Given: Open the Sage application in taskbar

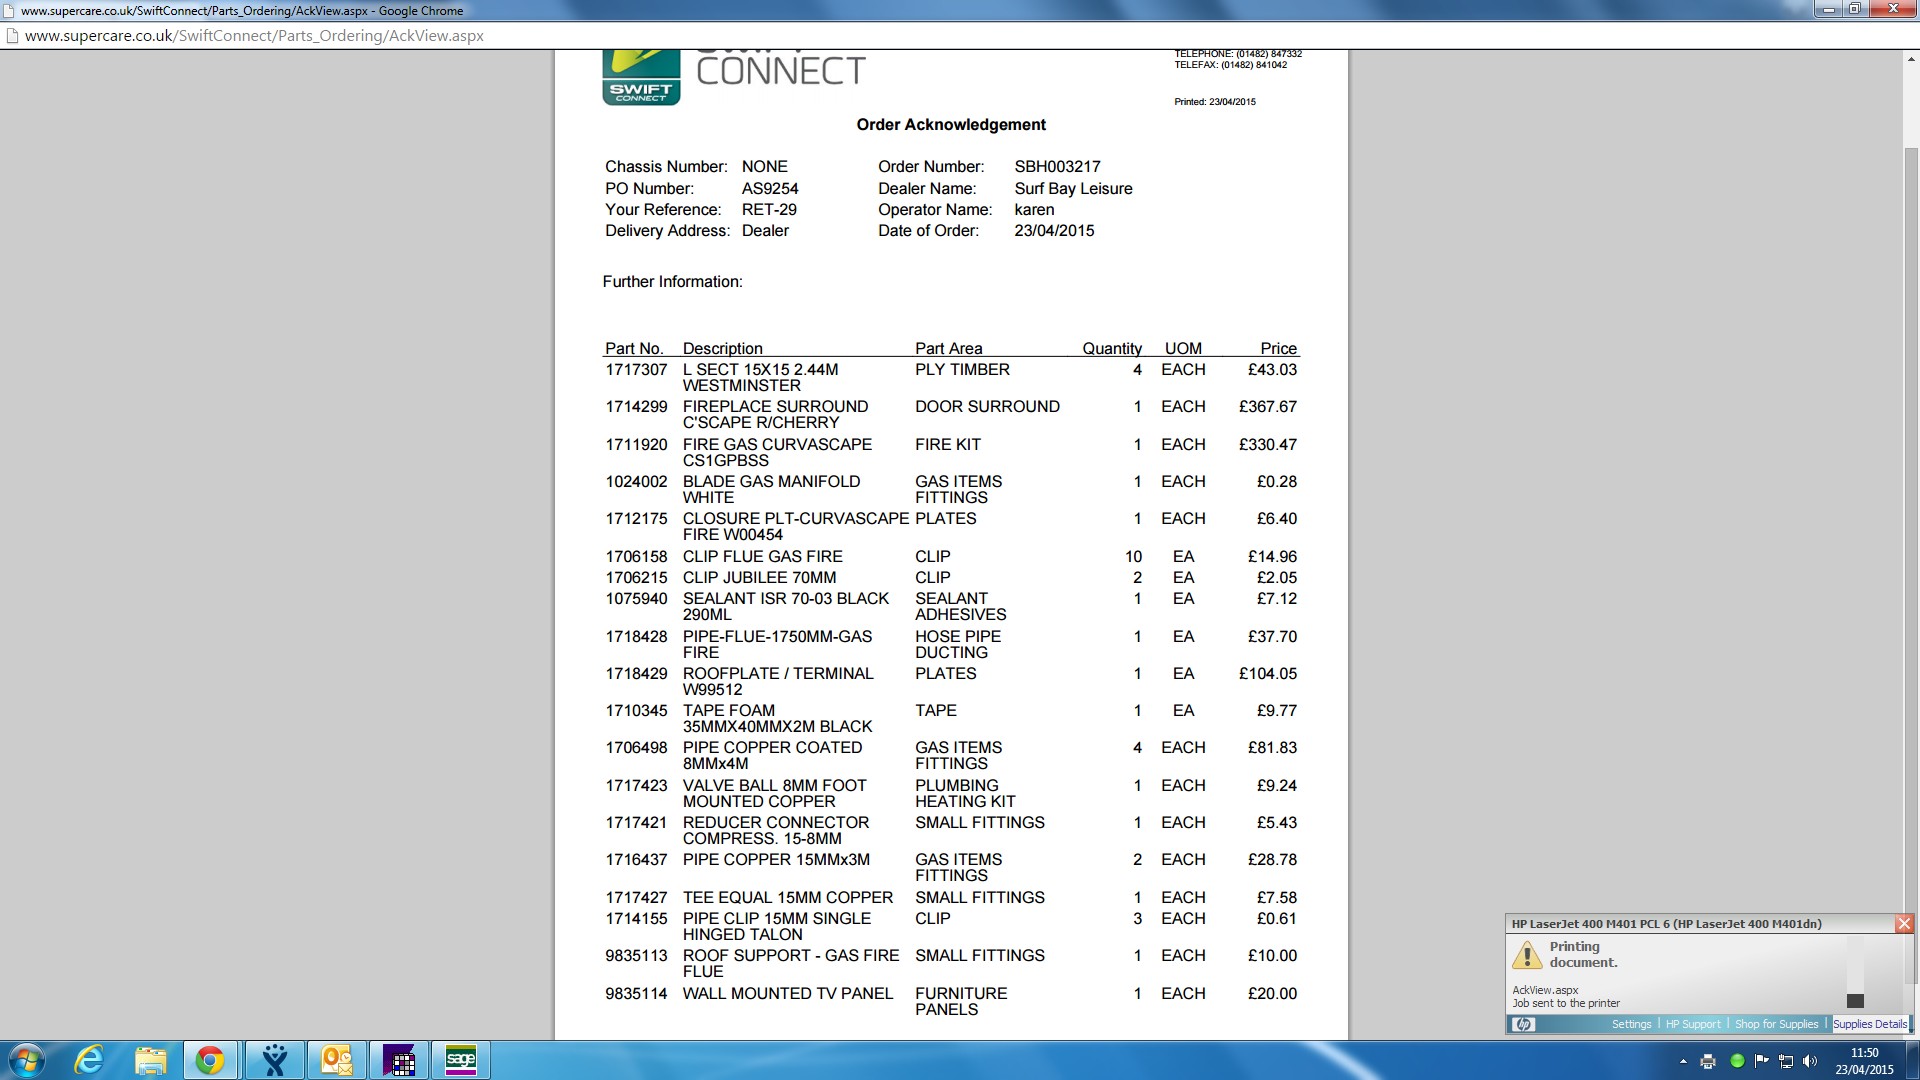Looking at the screenshot, I should (x=461, y=1060).
